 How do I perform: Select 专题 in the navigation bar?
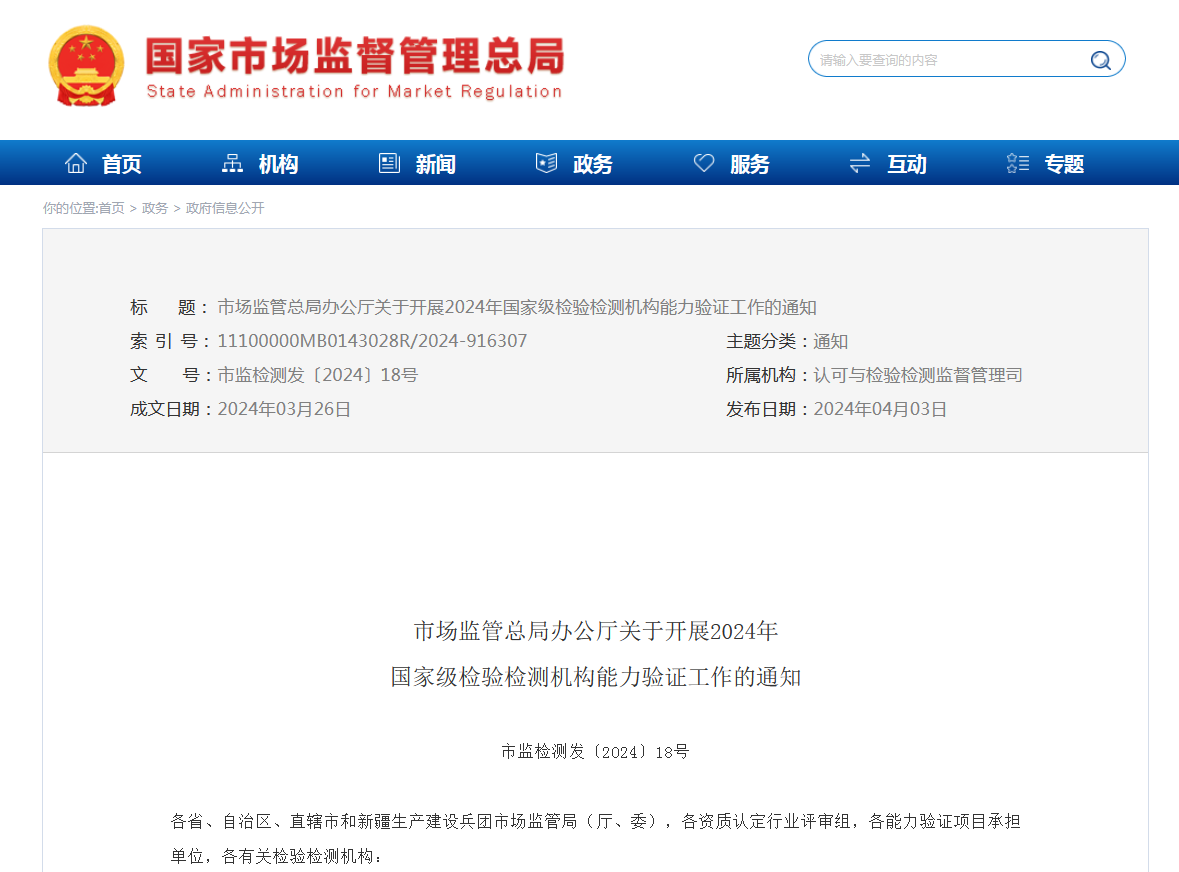click(x=1063, y=164)
